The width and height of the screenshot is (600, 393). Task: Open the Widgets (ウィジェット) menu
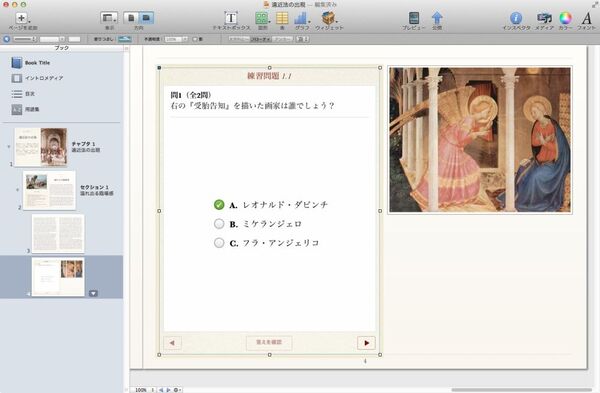tap(328, 18)
